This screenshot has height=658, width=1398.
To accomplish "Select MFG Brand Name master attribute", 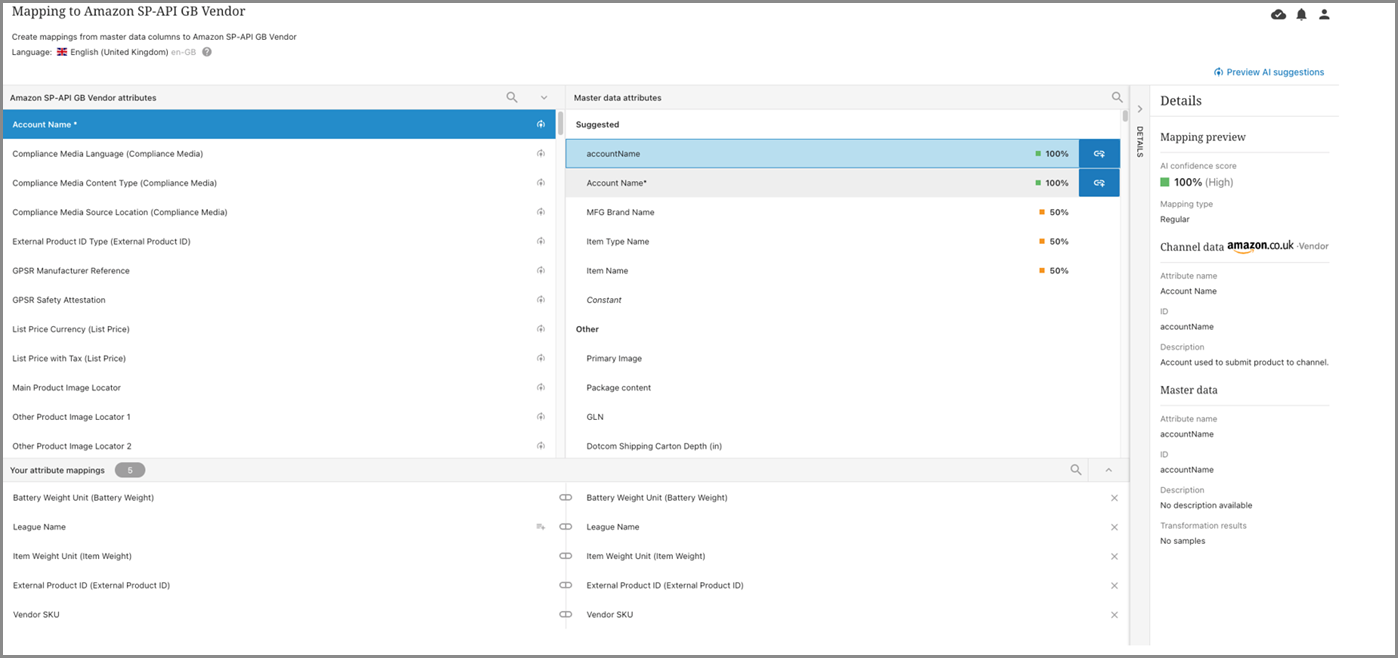I will tap(620, 212).
